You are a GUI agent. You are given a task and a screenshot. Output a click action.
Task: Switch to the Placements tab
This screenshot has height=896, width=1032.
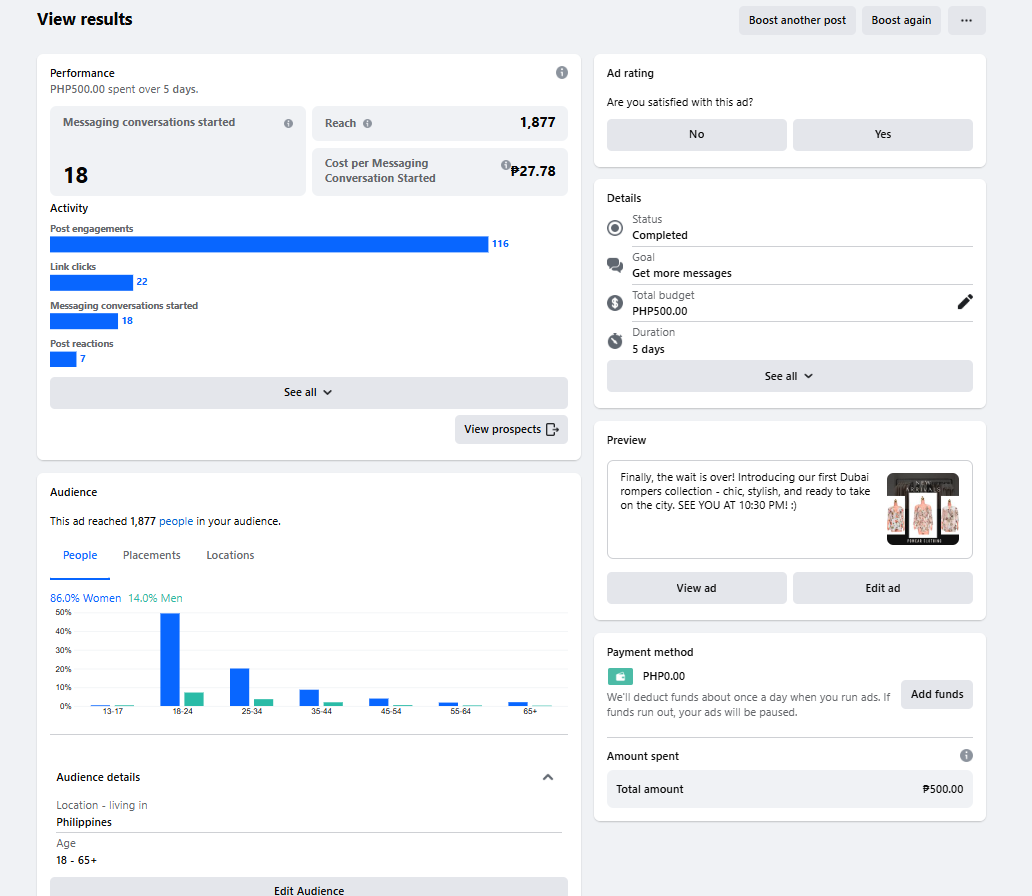152,555
